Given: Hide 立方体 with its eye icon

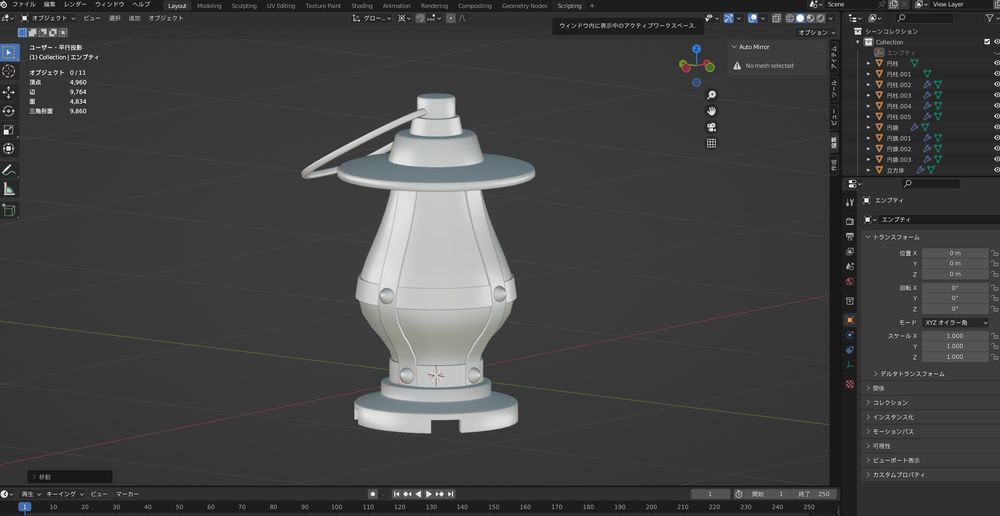Looking at the screenshot, I should [x=997, y=170].
